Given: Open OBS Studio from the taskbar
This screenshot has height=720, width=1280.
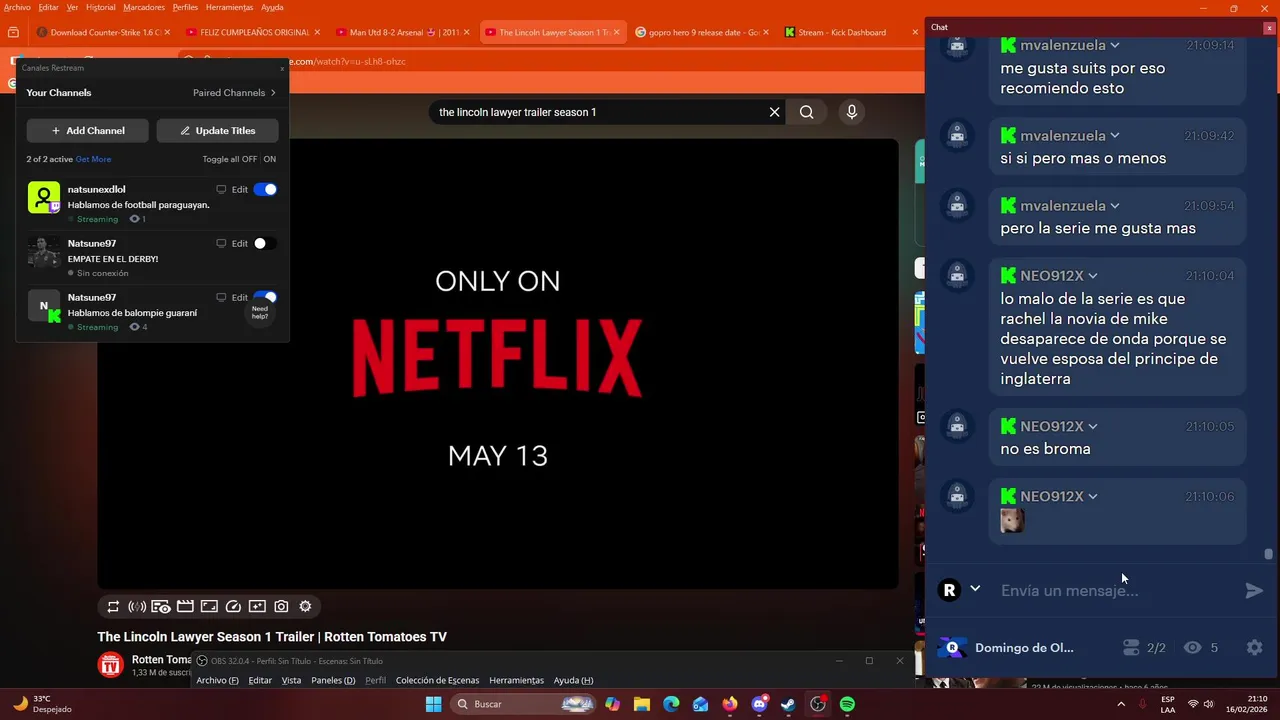Looking at the screenshot, I should [818, 704].
